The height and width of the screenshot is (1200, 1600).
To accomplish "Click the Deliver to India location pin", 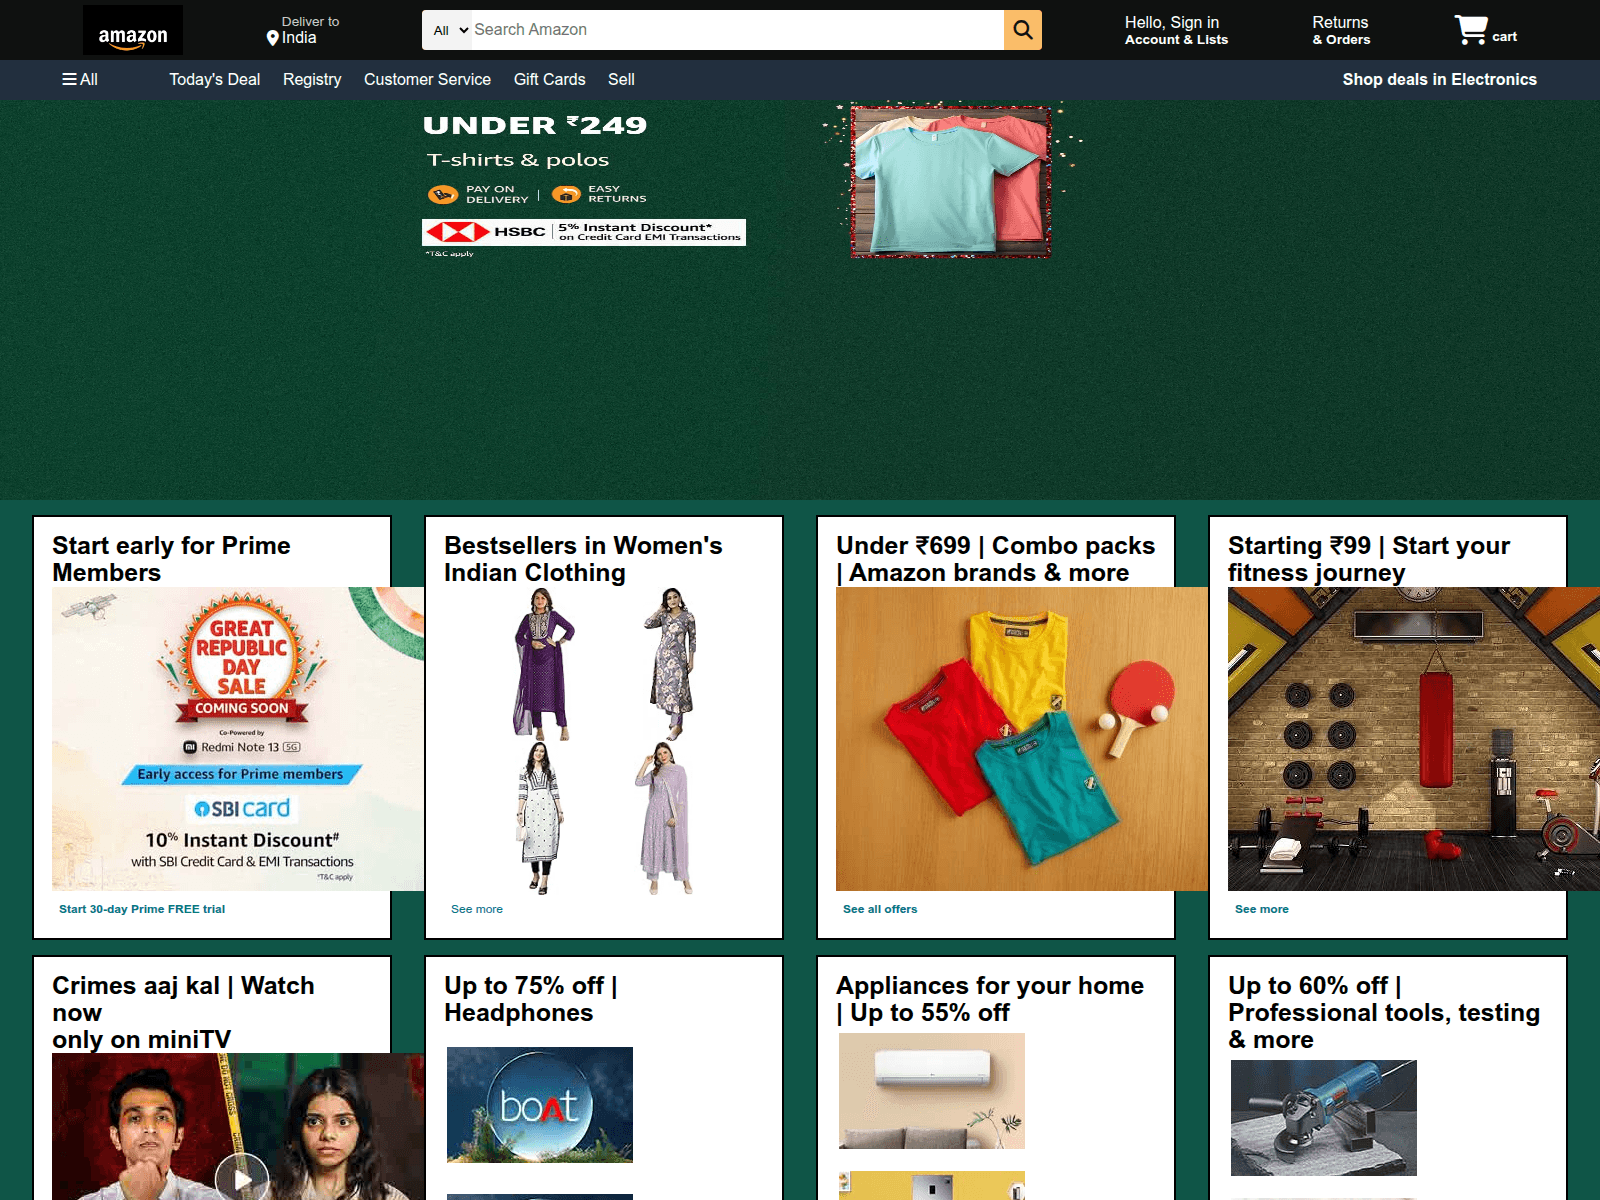I will pyautogui.click(x=273, y=38).
